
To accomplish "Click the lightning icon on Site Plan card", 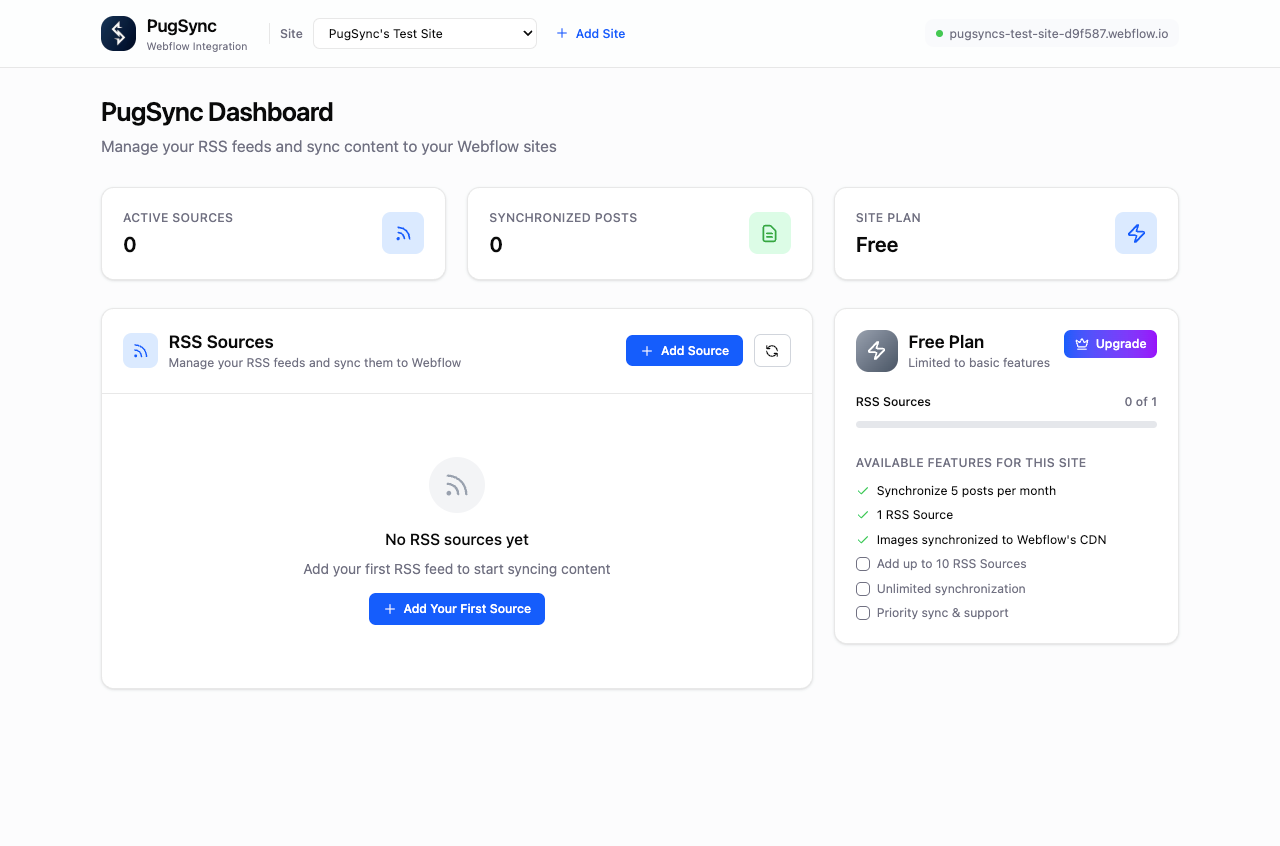I will click(1135, 233).
